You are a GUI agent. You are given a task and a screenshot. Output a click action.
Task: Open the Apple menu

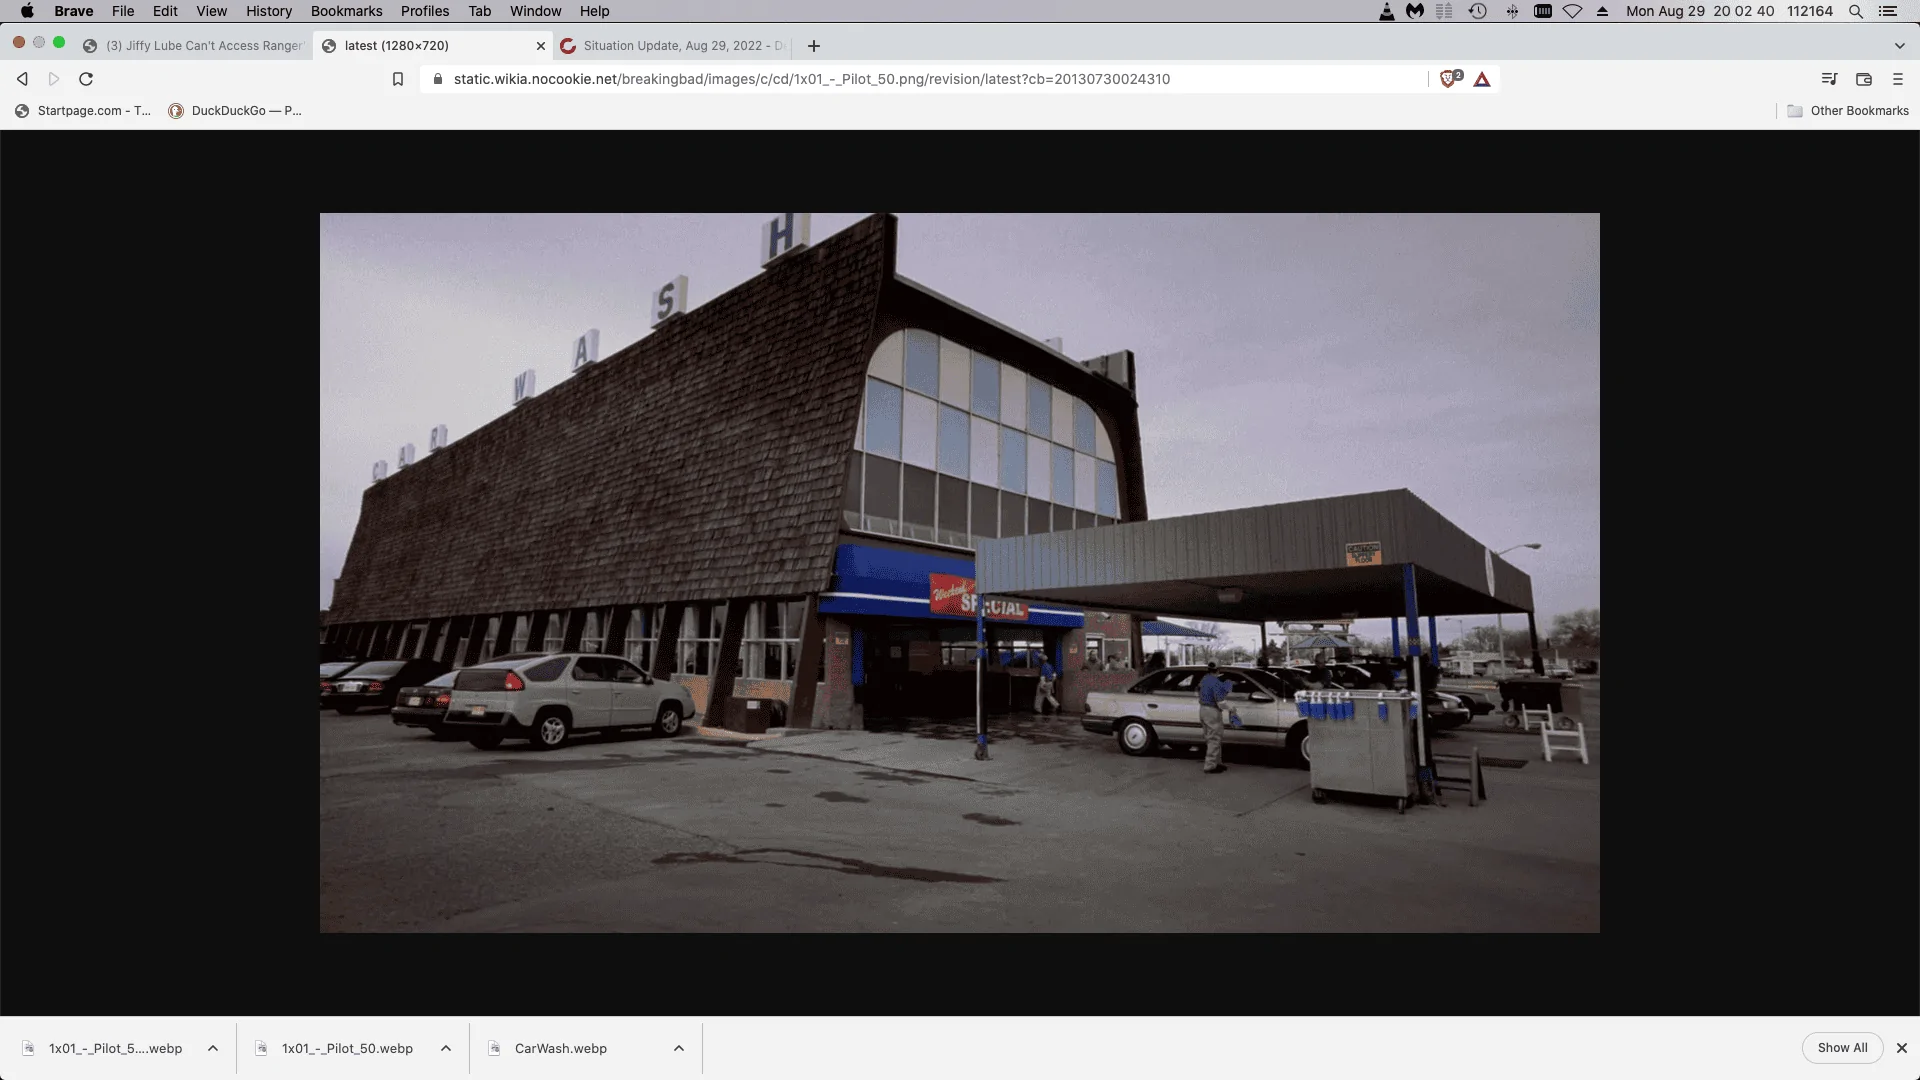tap(27, 11)
